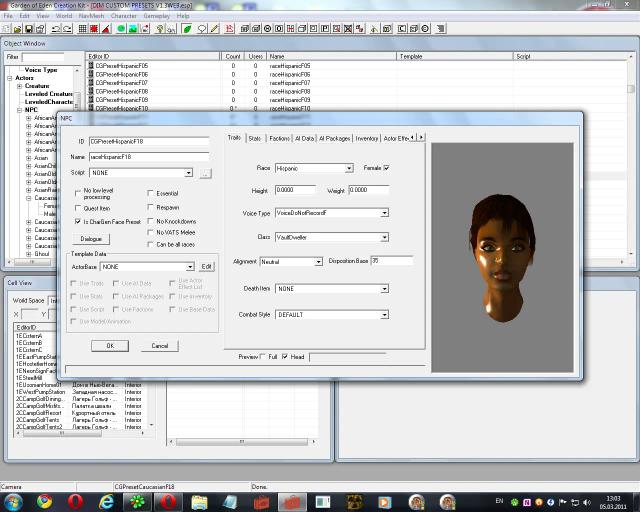This screenshot has height=512, width=640.
Task: Open script editor via pencil icon
Action: pos(214,29)
